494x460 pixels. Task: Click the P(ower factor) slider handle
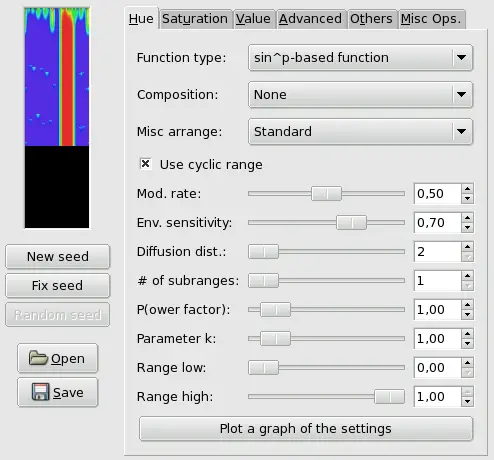pos(275,310)
